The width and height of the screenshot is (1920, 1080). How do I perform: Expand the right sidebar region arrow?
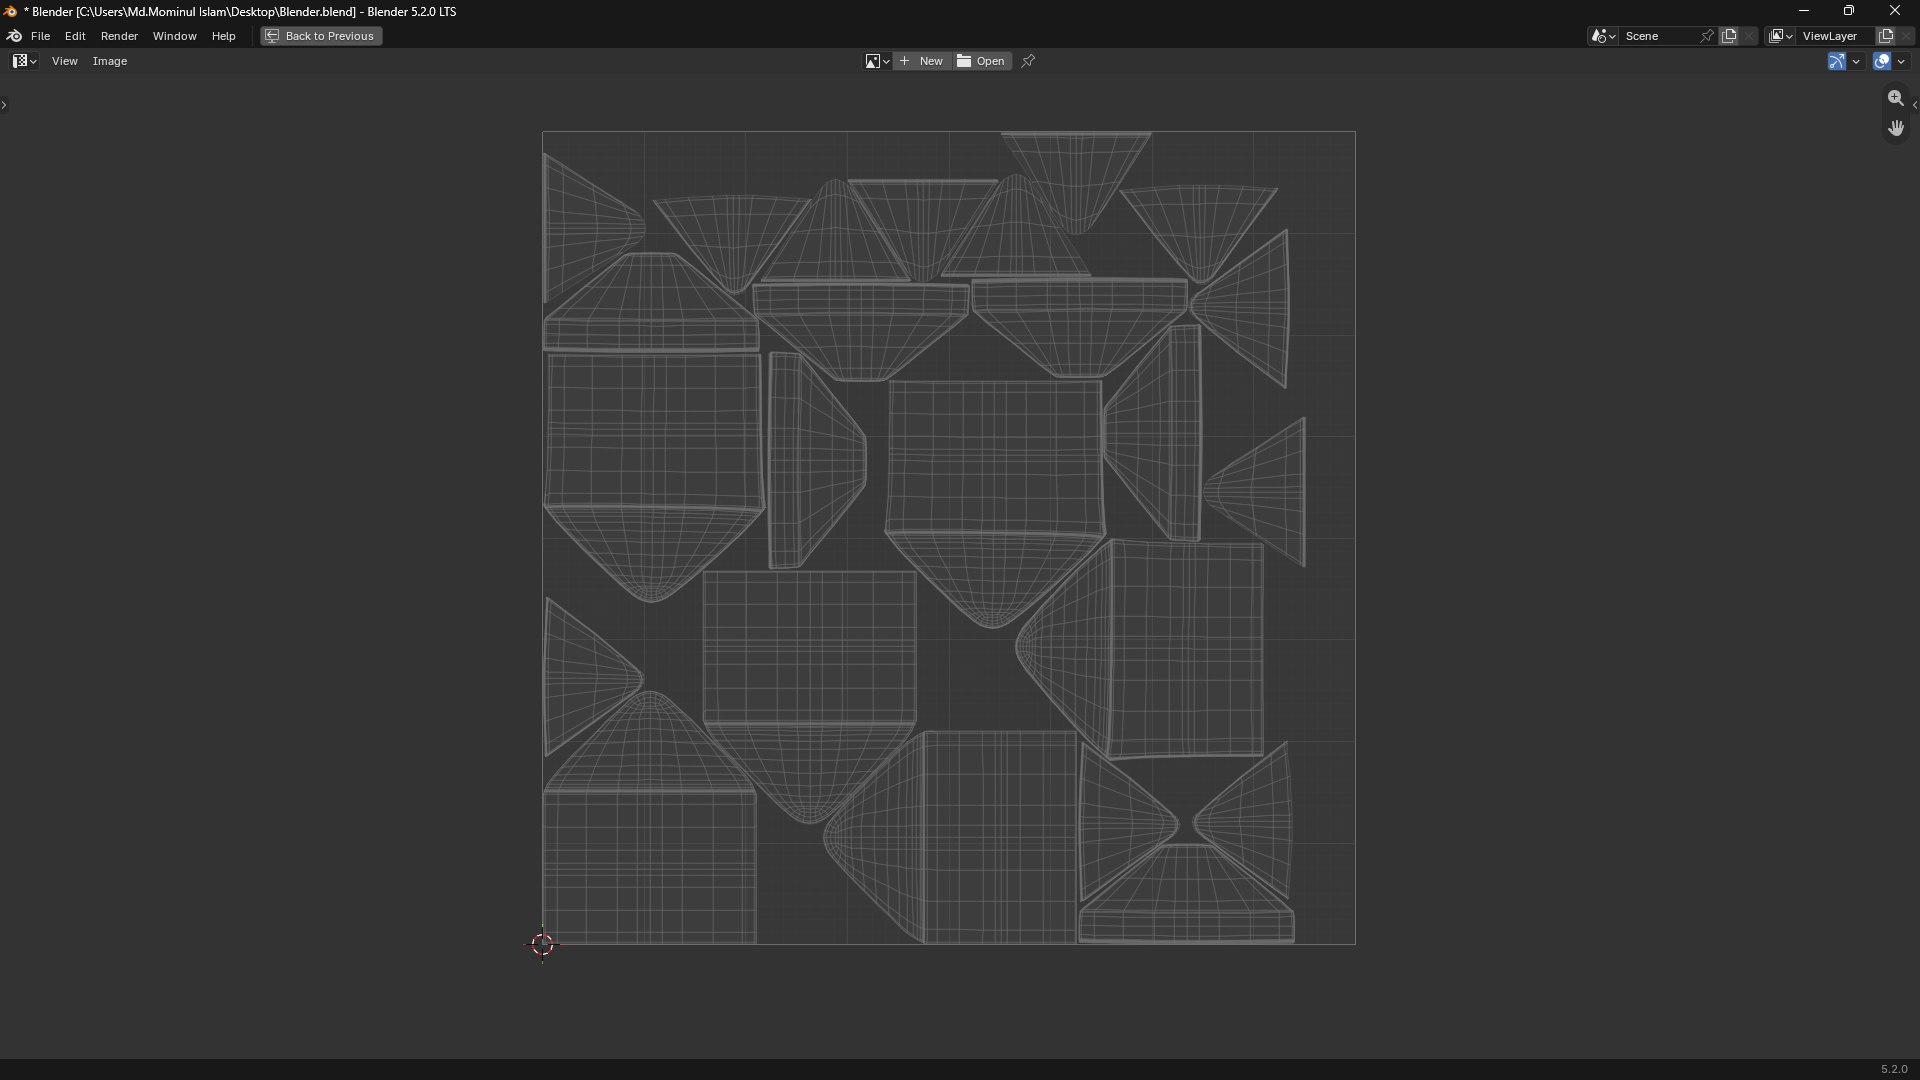click(1914, 105)
